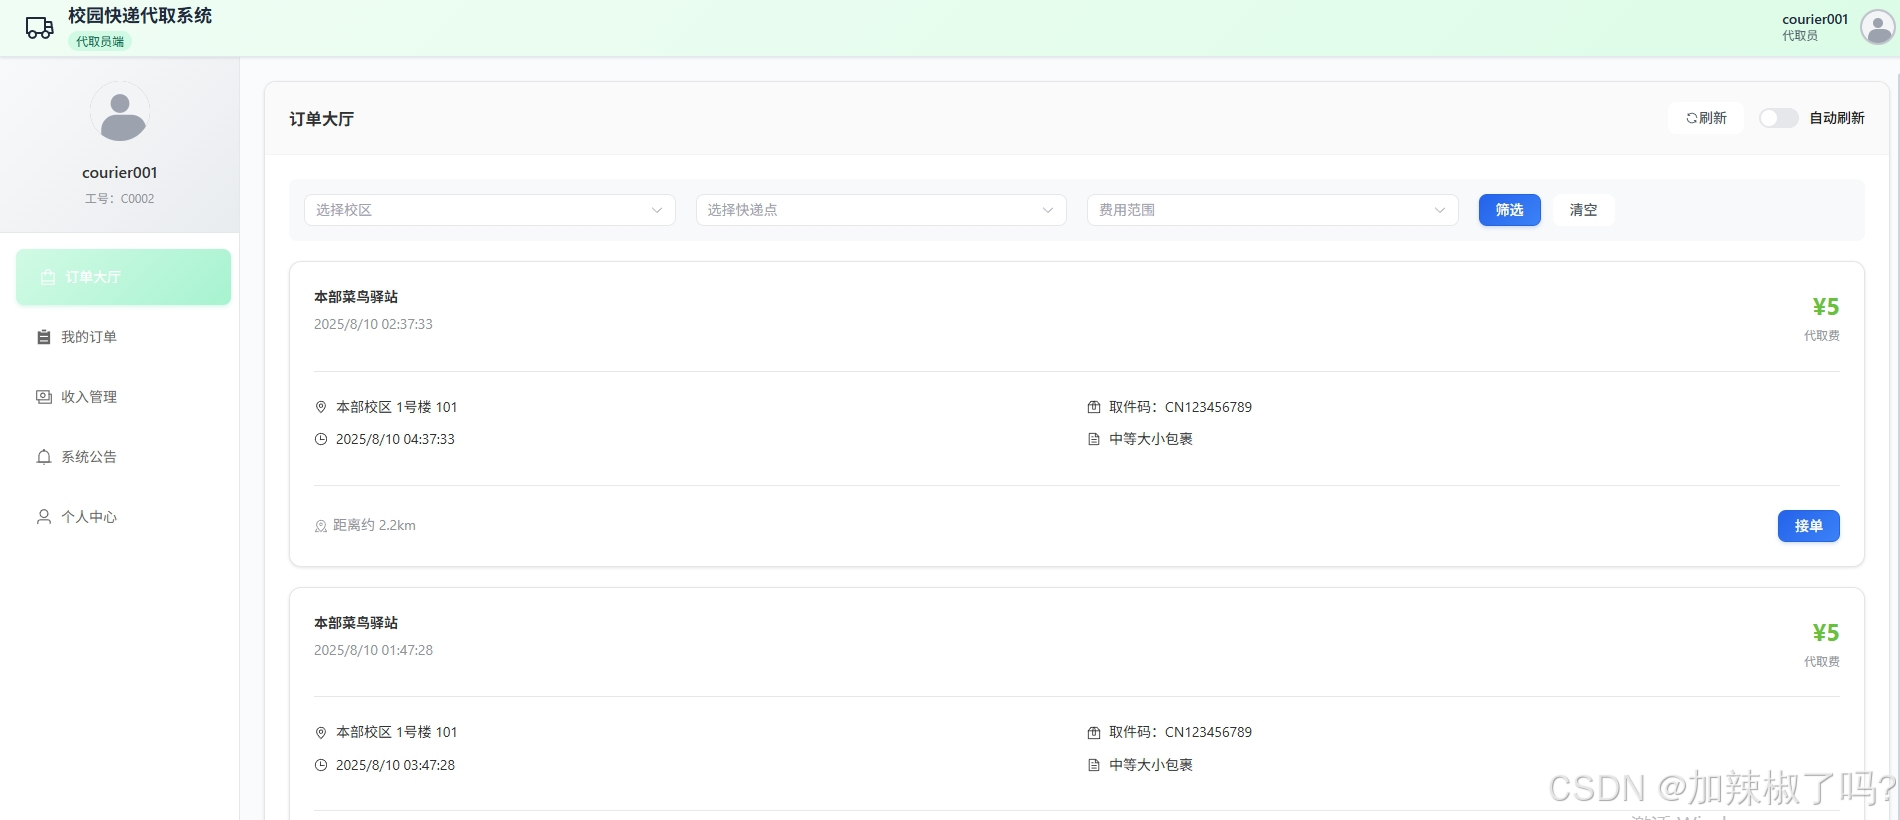The width and height of the screenshot is (1900, 820).
Task: Click the document icon in second order card
Action: (1094, 765)
